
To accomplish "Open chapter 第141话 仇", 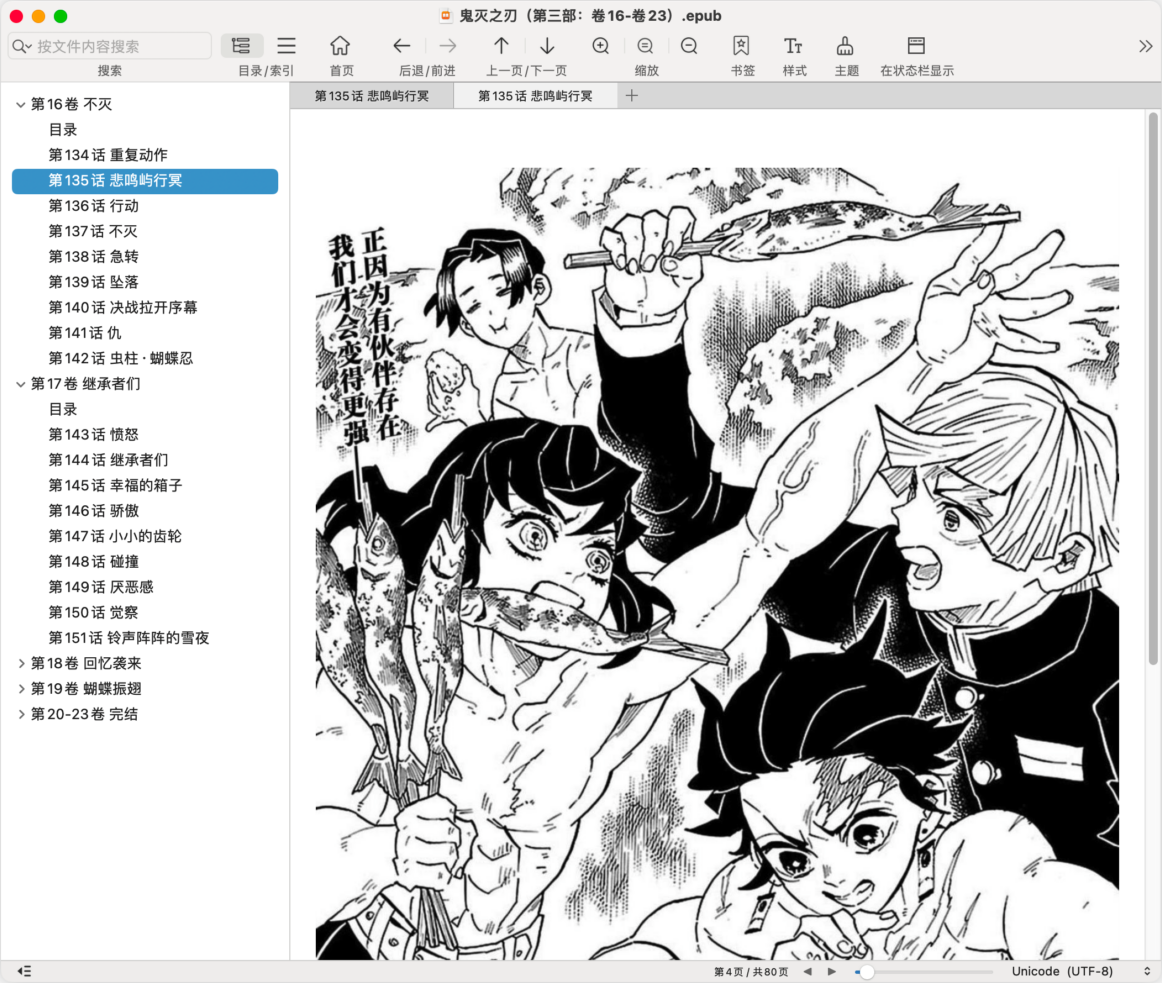I will (85, 333).
